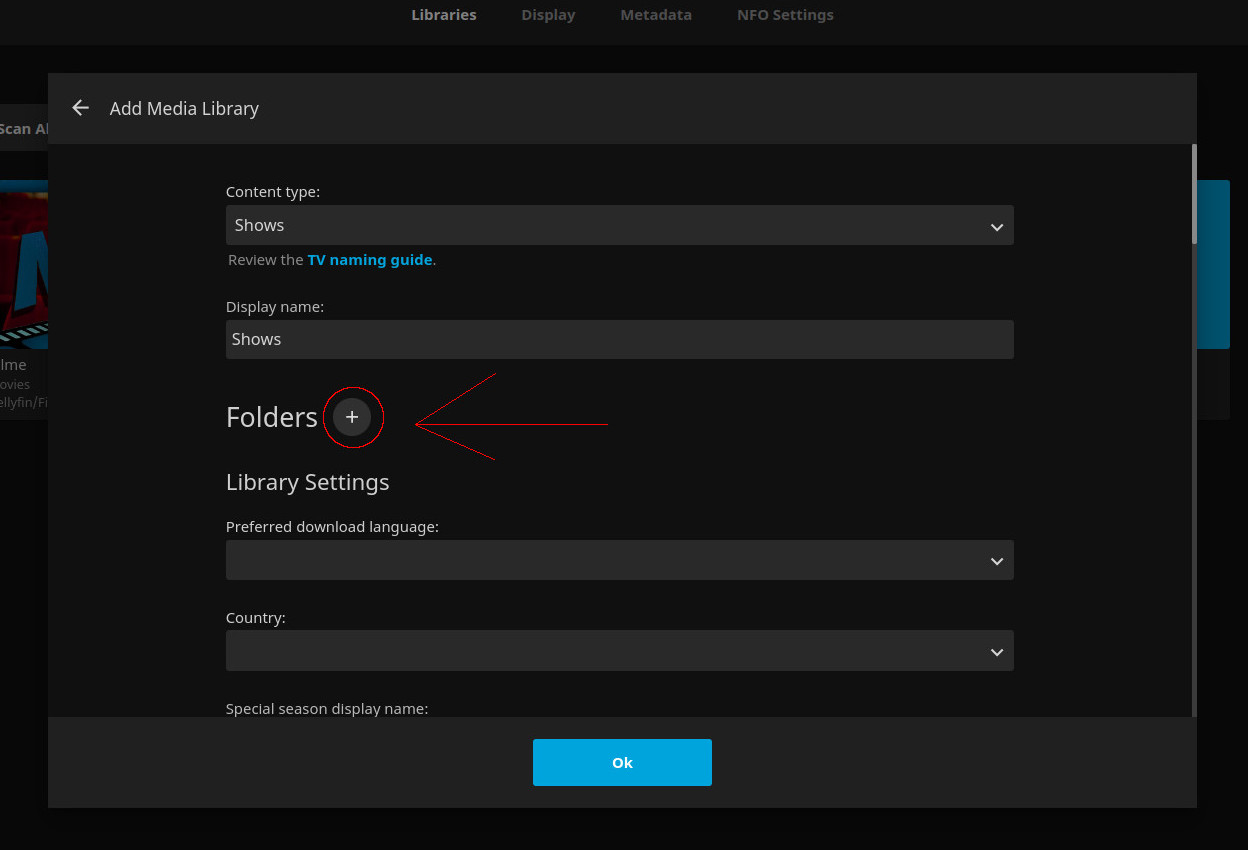Click the Add Media Library title

tap(184, 108)
